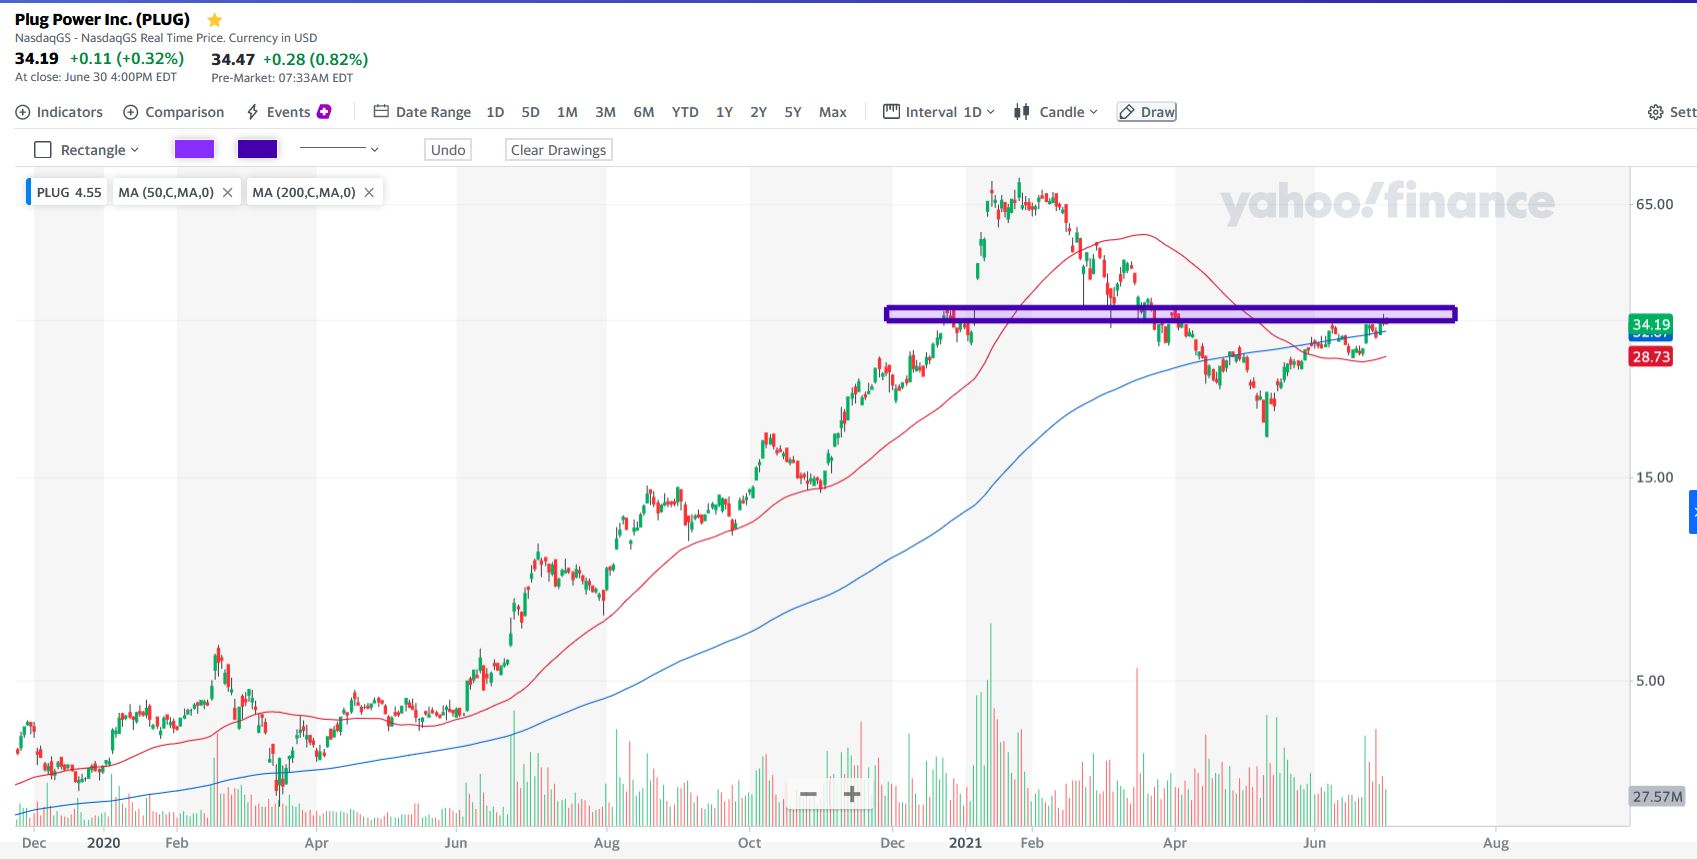Select the MA (50,C,MA,0) indicator label

coord(166,192)
